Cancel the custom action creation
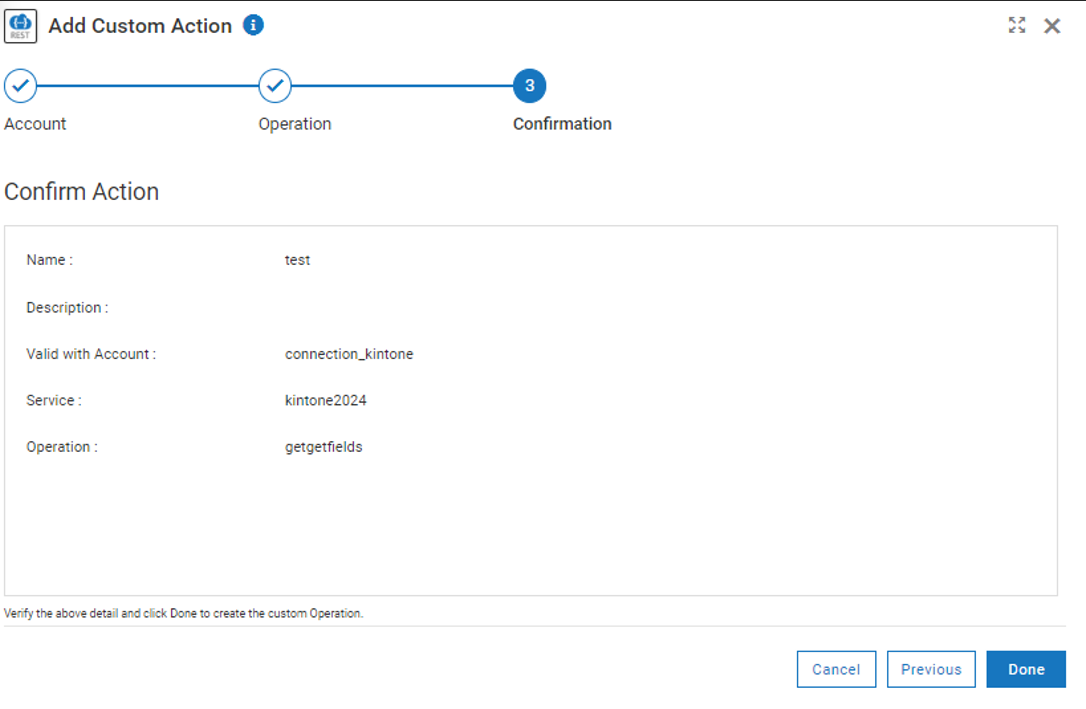This screenshot has height=709, width=1086. tap(836, 670)
